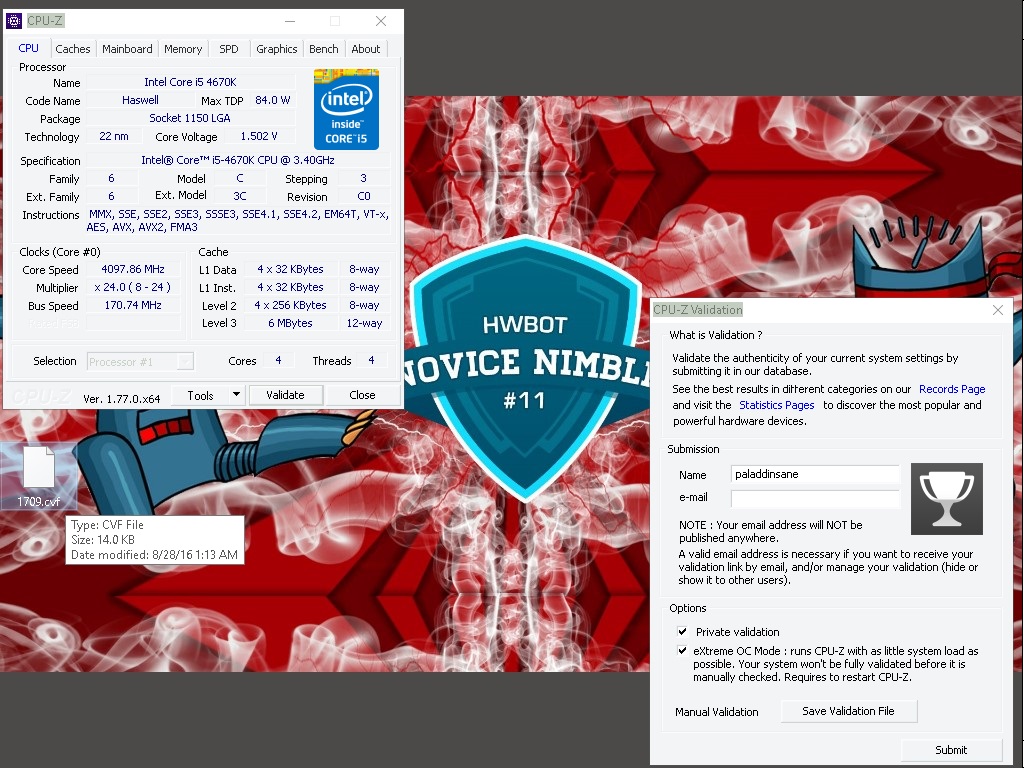1024x768 pixels.
Task: Click the Level 3 cache value 6 MBytes
Action: [x=290, y=323]
